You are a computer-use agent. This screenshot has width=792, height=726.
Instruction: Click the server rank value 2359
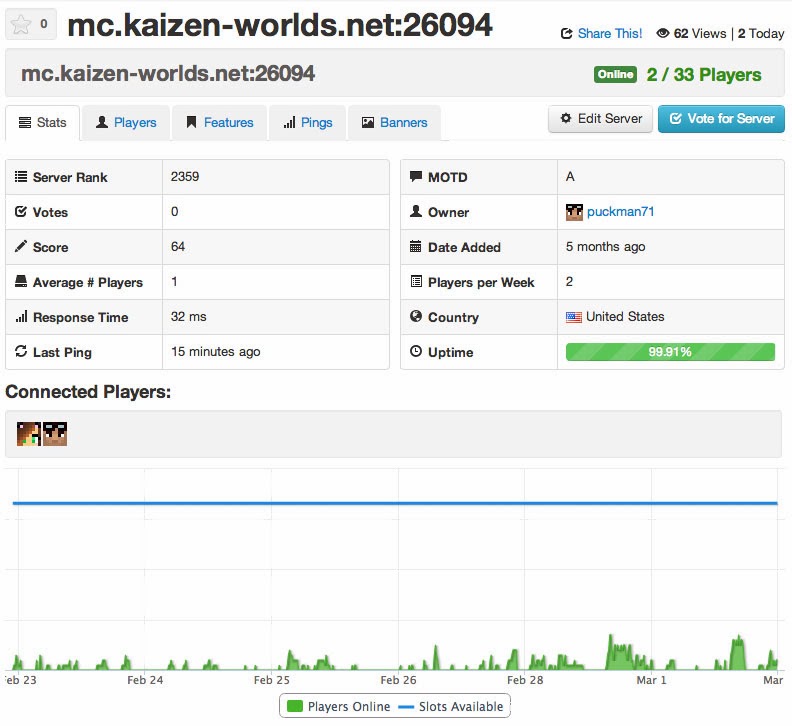[x=185, y=176]
